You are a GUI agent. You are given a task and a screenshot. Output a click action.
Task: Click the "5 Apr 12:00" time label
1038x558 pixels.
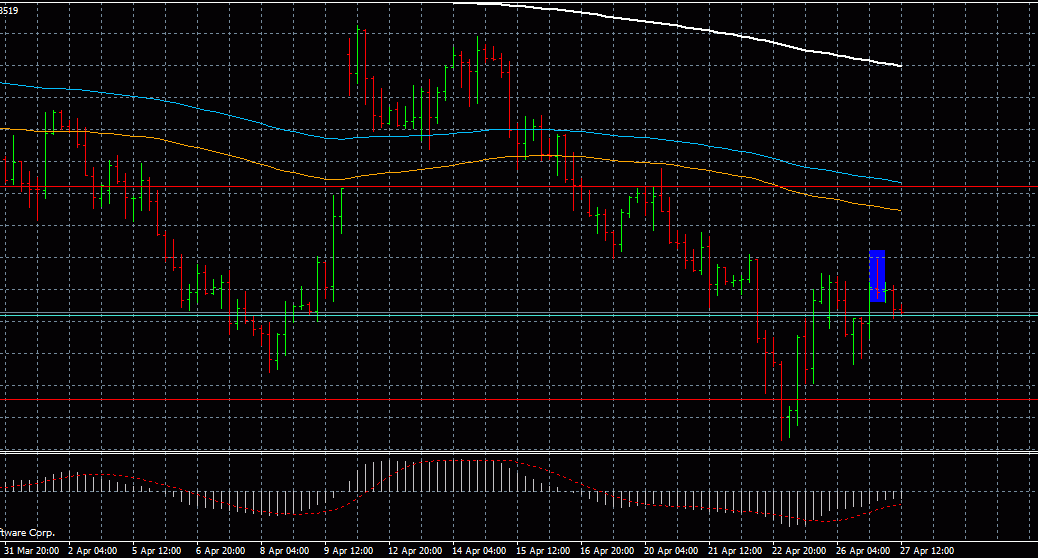(x=157, y=551)
